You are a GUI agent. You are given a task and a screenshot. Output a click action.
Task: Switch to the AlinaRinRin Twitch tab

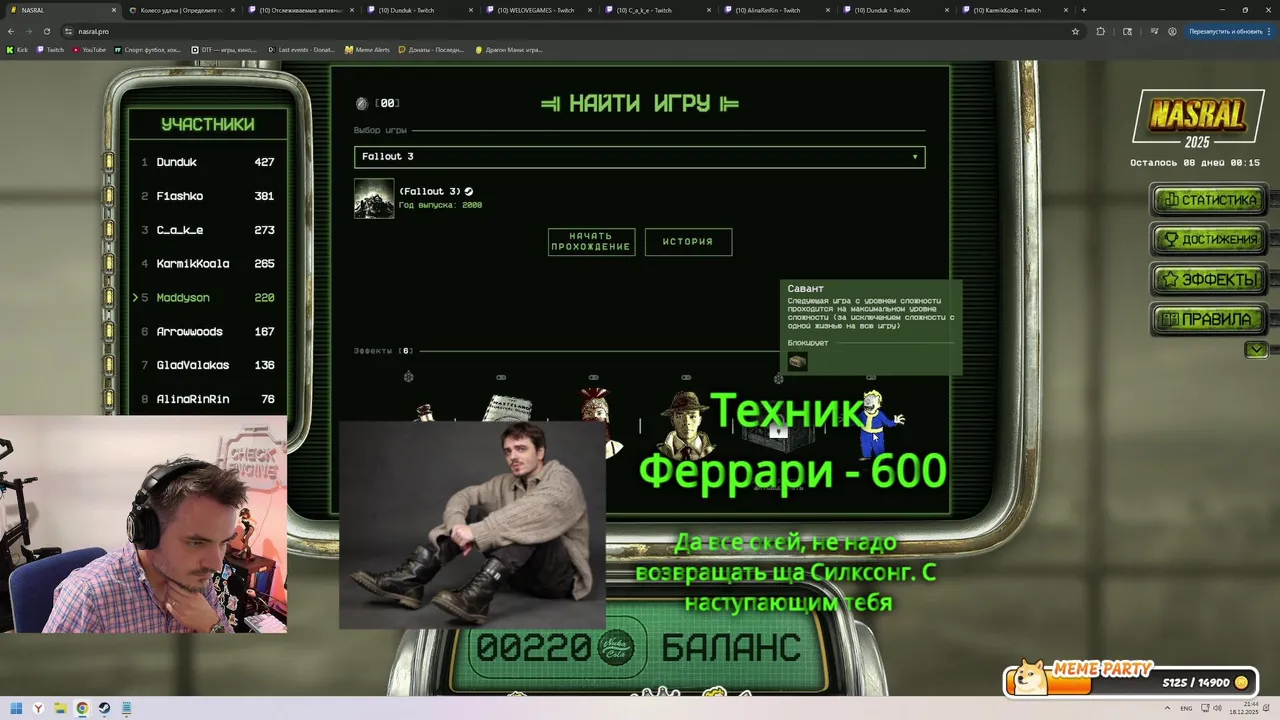click(x=776, y=10)
